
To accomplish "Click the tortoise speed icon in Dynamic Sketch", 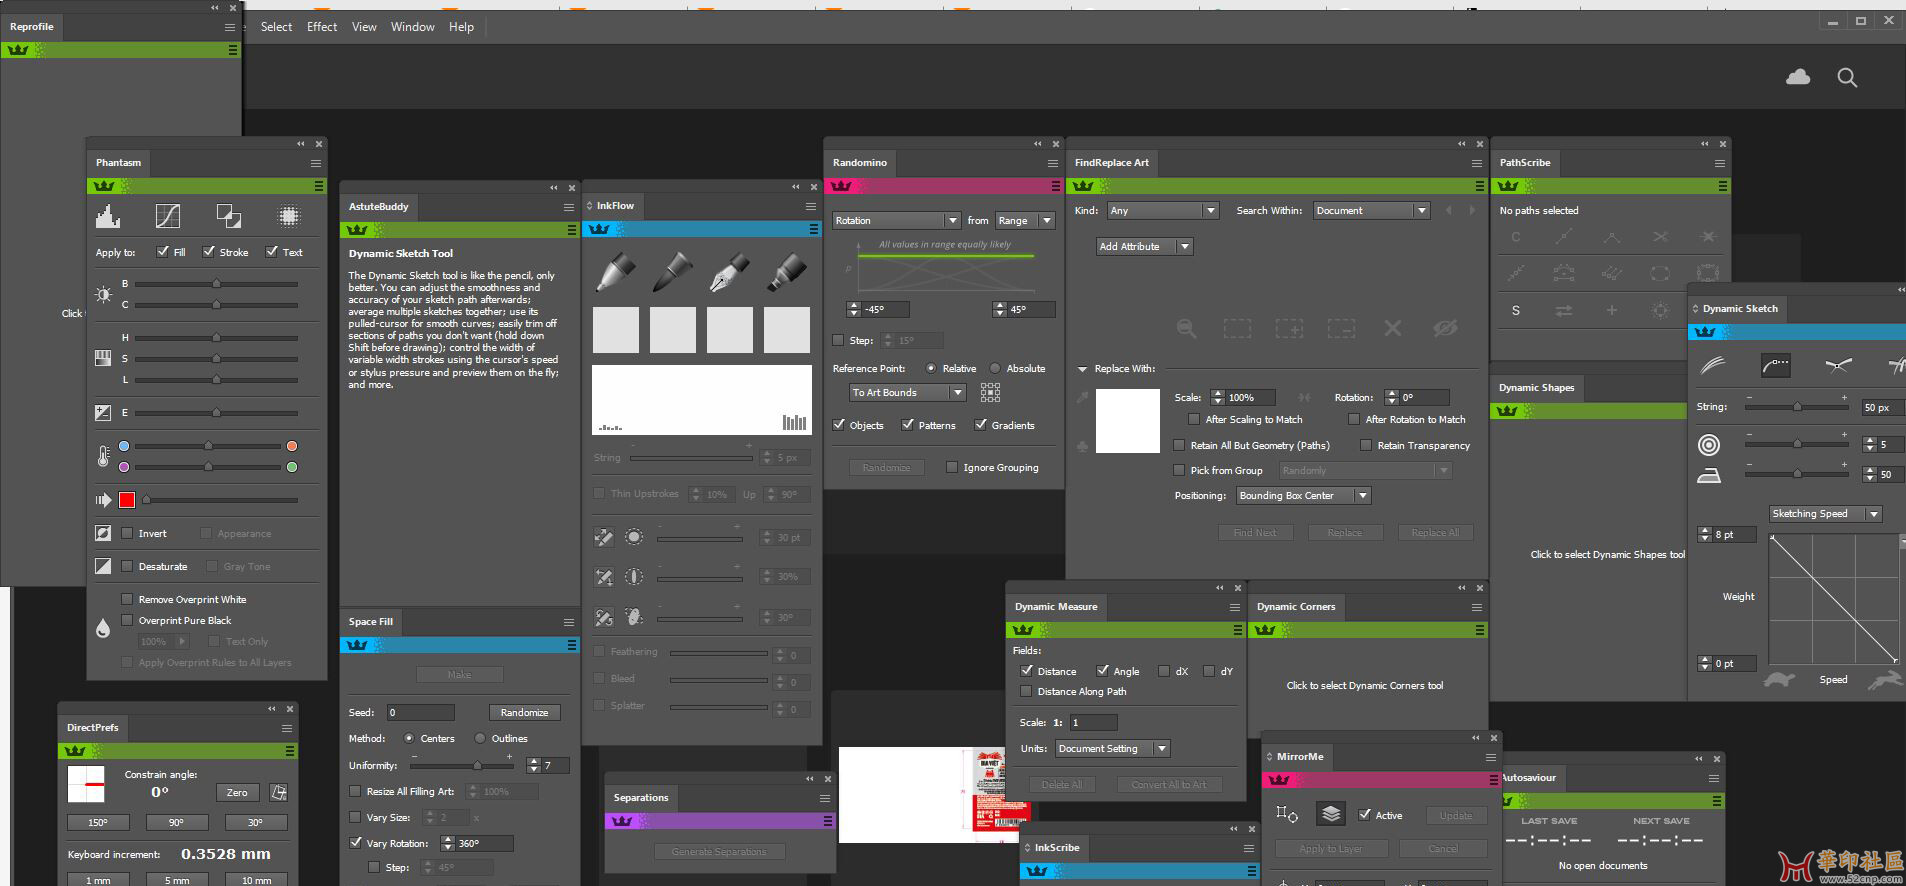I will click(x=1778, y=680).
